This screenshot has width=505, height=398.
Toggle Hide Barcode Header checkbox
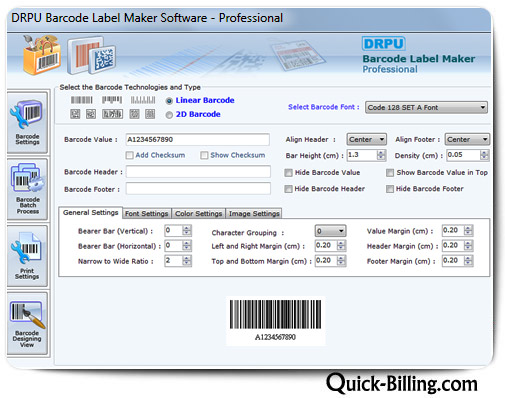pyautogui.click(x=288, y=189)
